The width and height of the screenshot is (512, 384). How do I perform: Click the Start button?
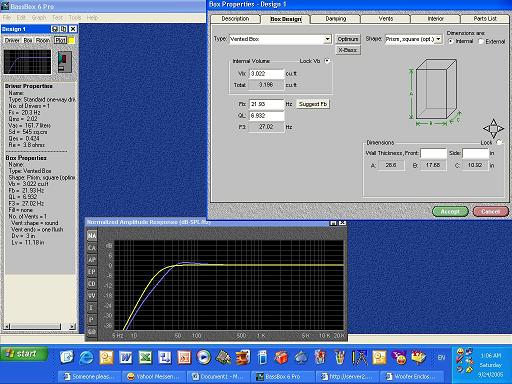24,354
